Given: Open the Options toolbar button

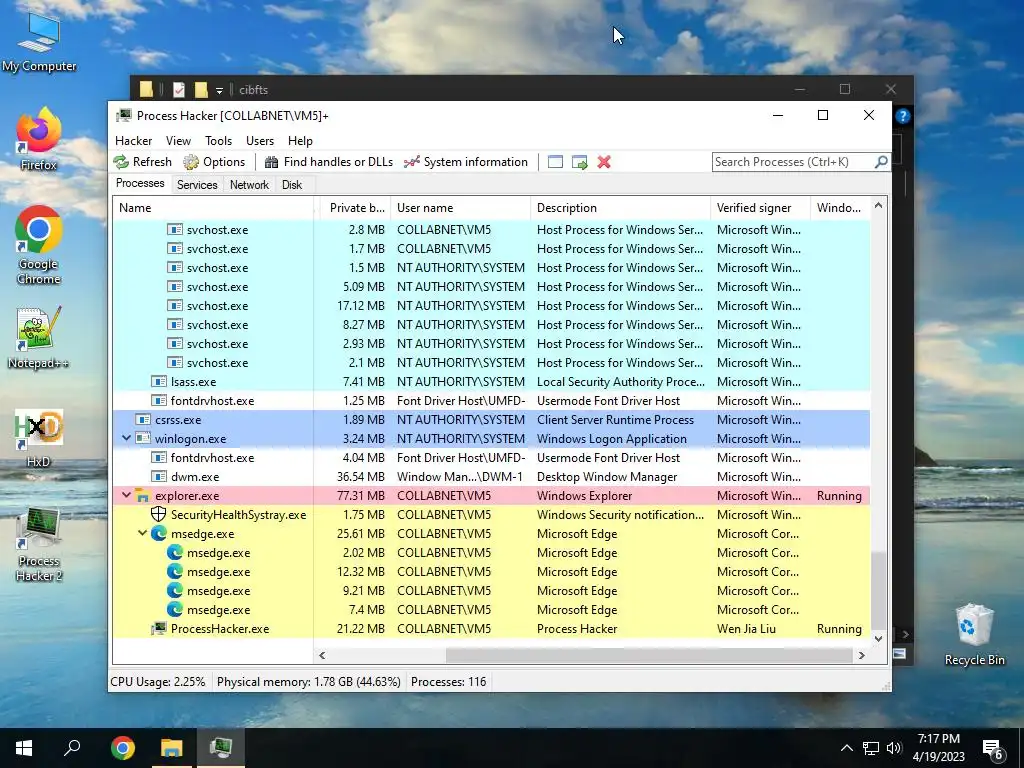Looking at the screenshot, I should tap(214, 162).
